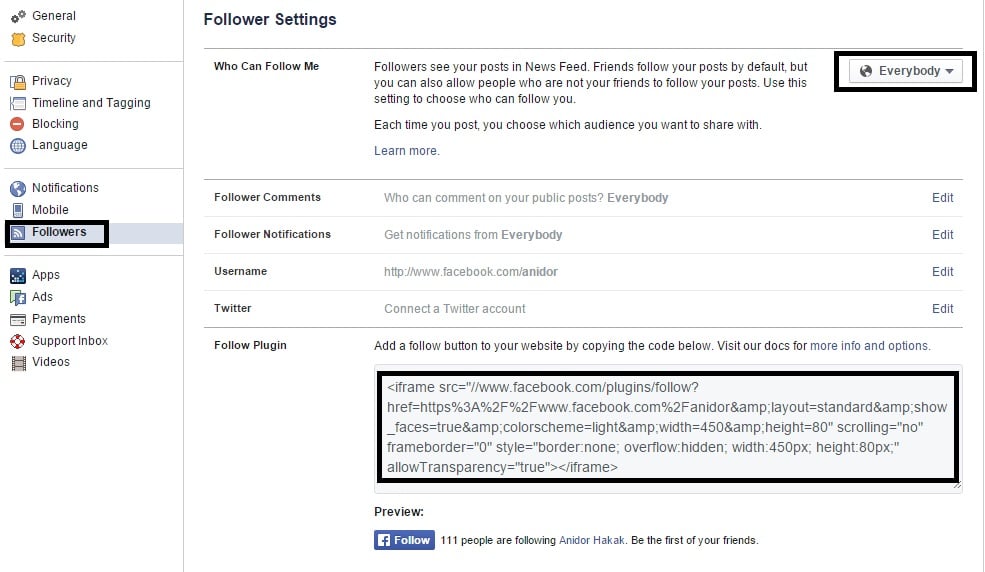Open the Everybody audience dropdown
The image size is (985, 572).
pos(905,71)
